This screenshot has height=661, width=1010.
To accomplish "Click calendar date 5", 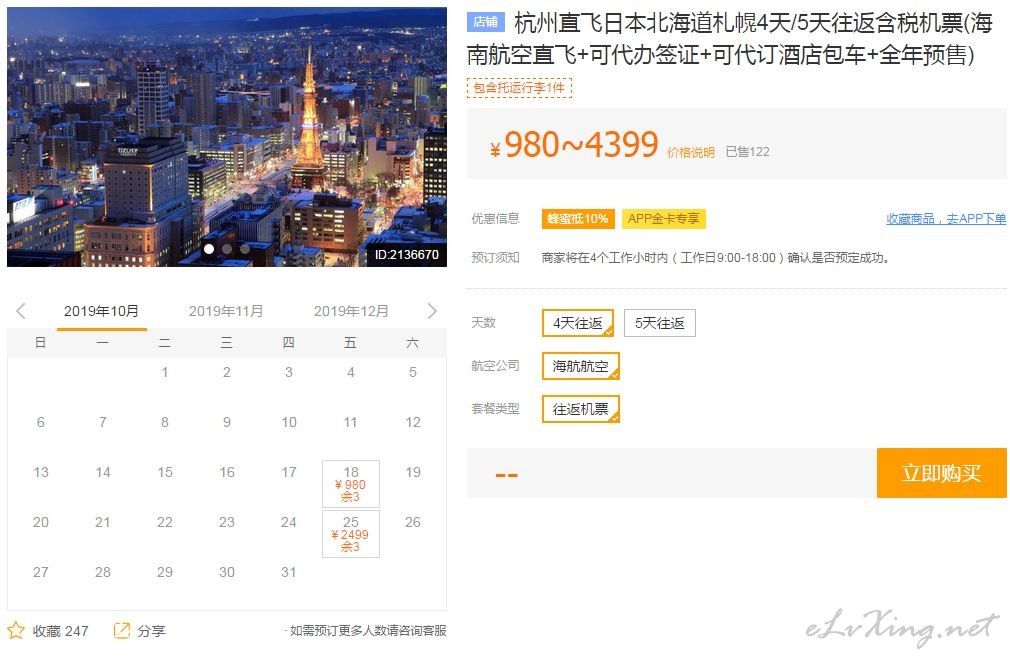I will pos(413,372).
